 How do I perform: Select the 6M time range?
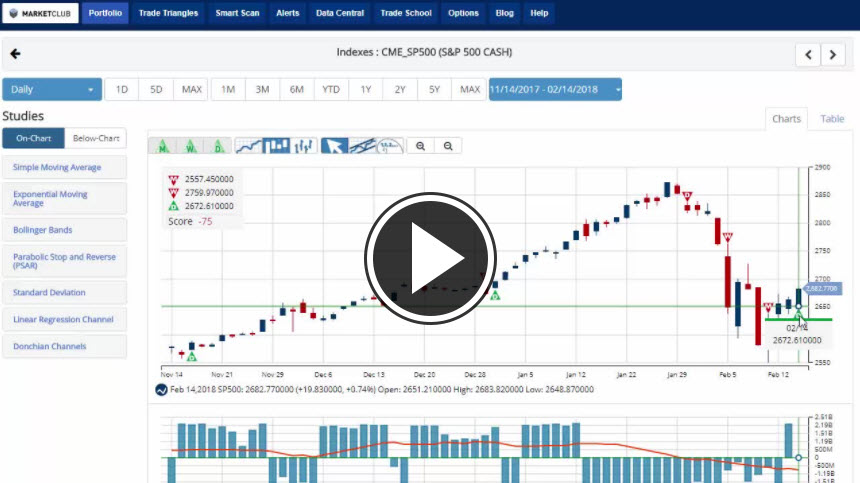tap(297, 90)
